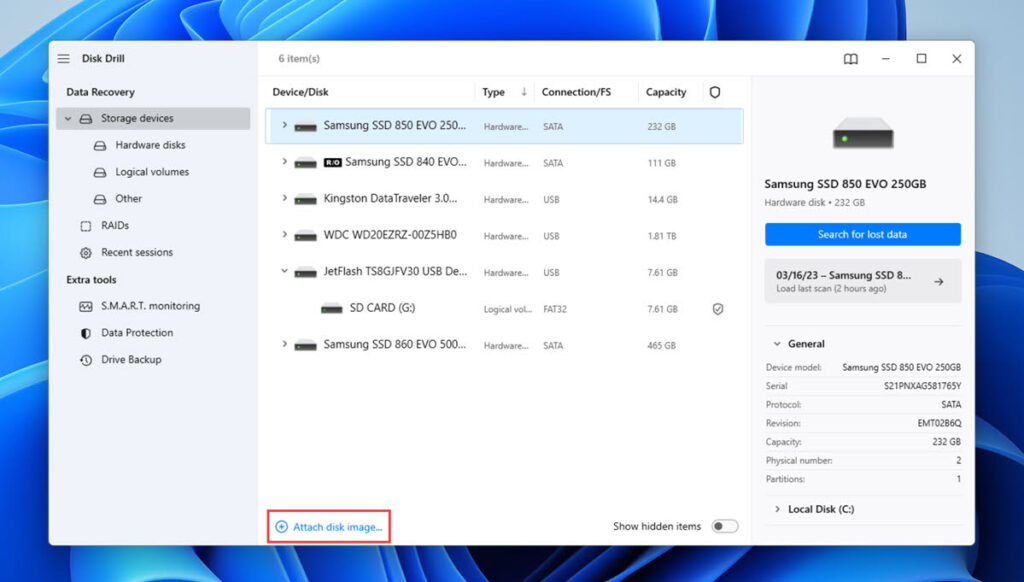The width and height of the screenshot is (1024, 582).
Task: Enable Show hidden items
Action: [724, 525]
